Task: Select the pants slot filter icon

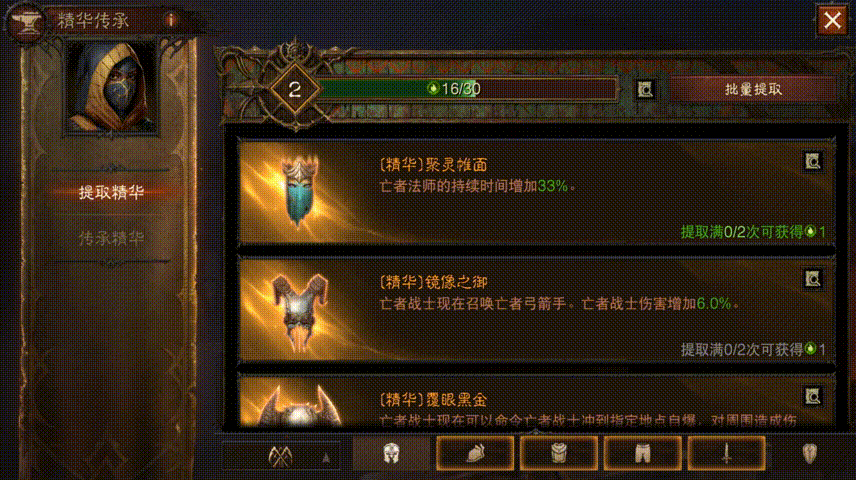Action: [x=643, y=453]
